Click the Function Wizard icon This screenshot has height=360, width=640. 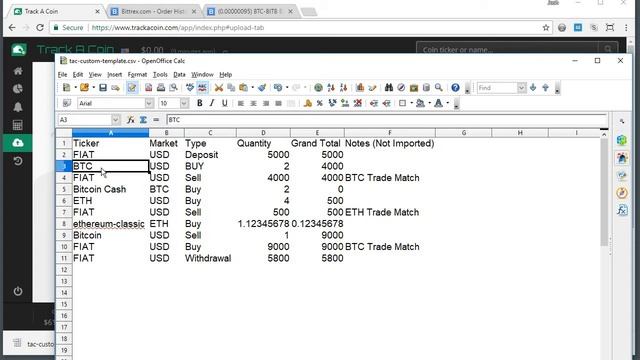[131, 120]
